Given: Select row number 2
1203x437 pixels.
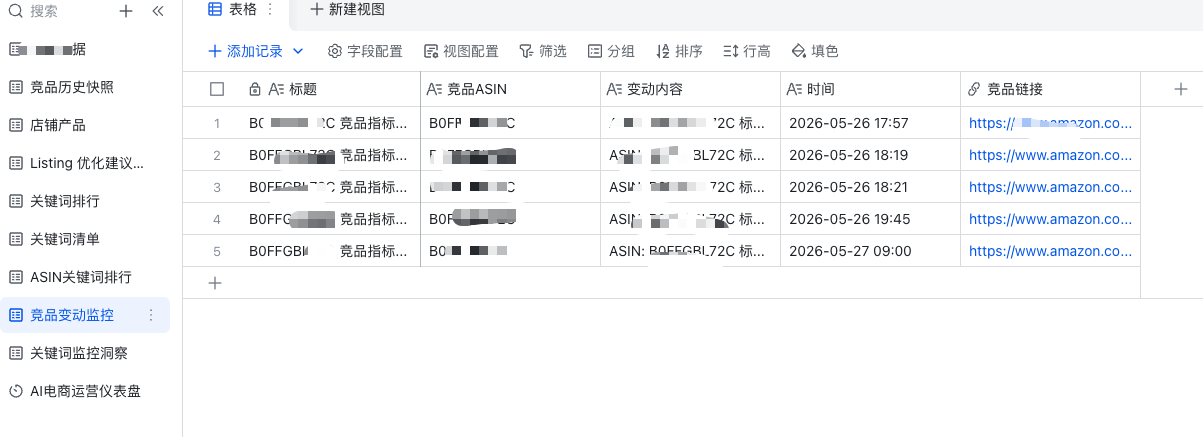Looking at the screenshot, I should click(217, 155).
